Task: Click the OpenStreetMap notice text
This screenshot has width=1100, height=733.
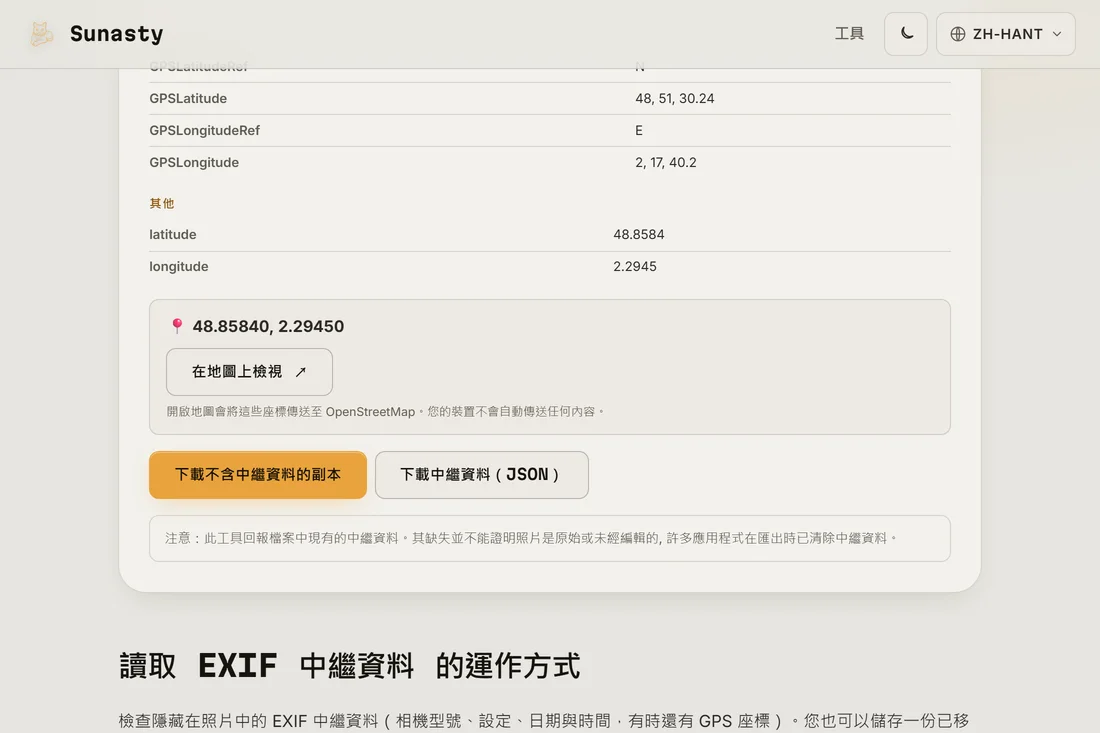Action: 385,412
